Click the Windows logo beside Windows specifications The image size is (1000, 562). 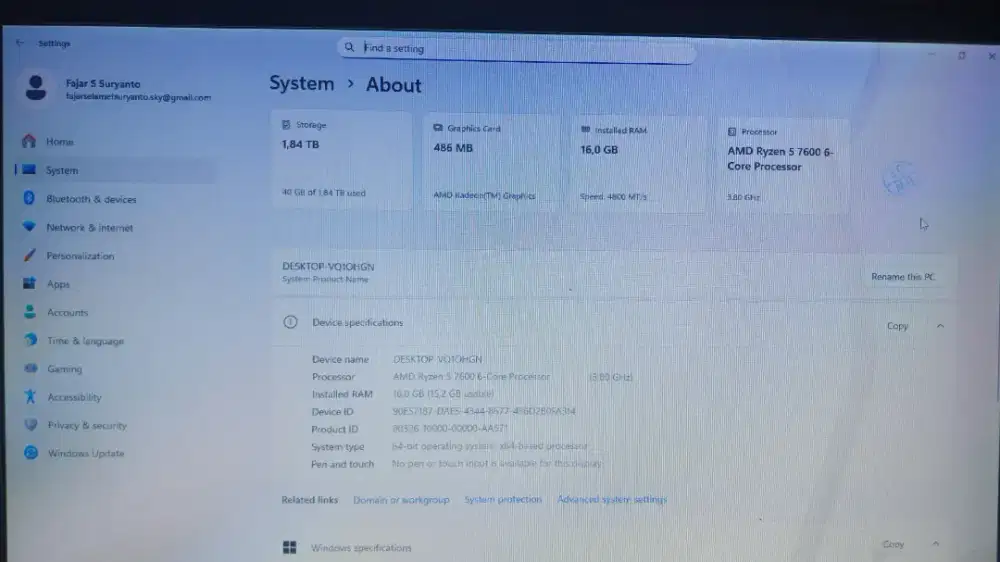(x=290, y=547)
